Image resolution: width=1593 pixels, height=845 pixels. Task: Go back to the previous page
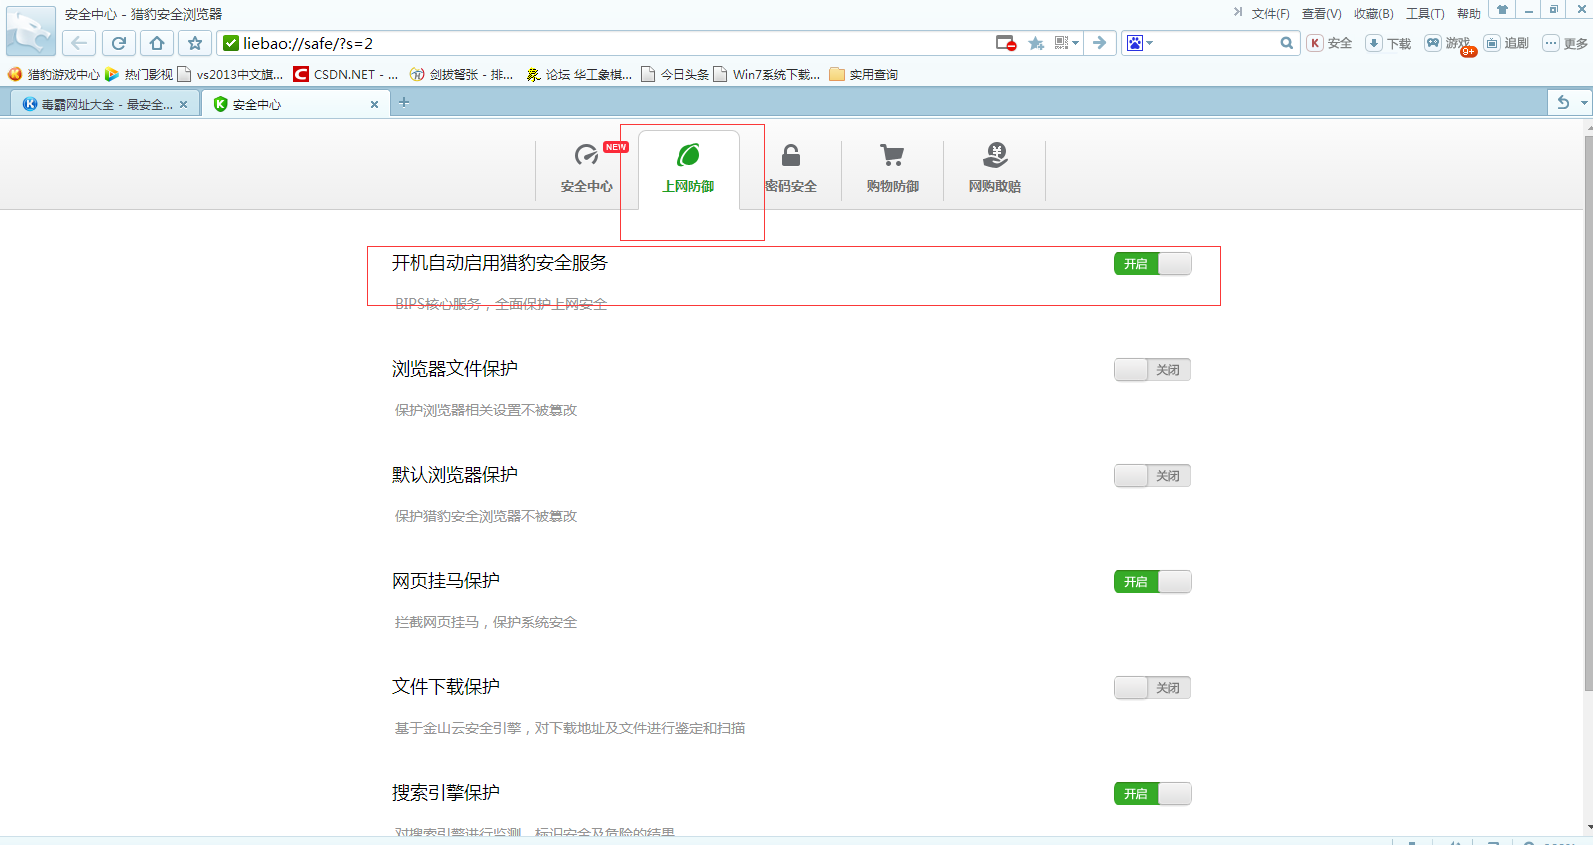click(x=79, y=43)
